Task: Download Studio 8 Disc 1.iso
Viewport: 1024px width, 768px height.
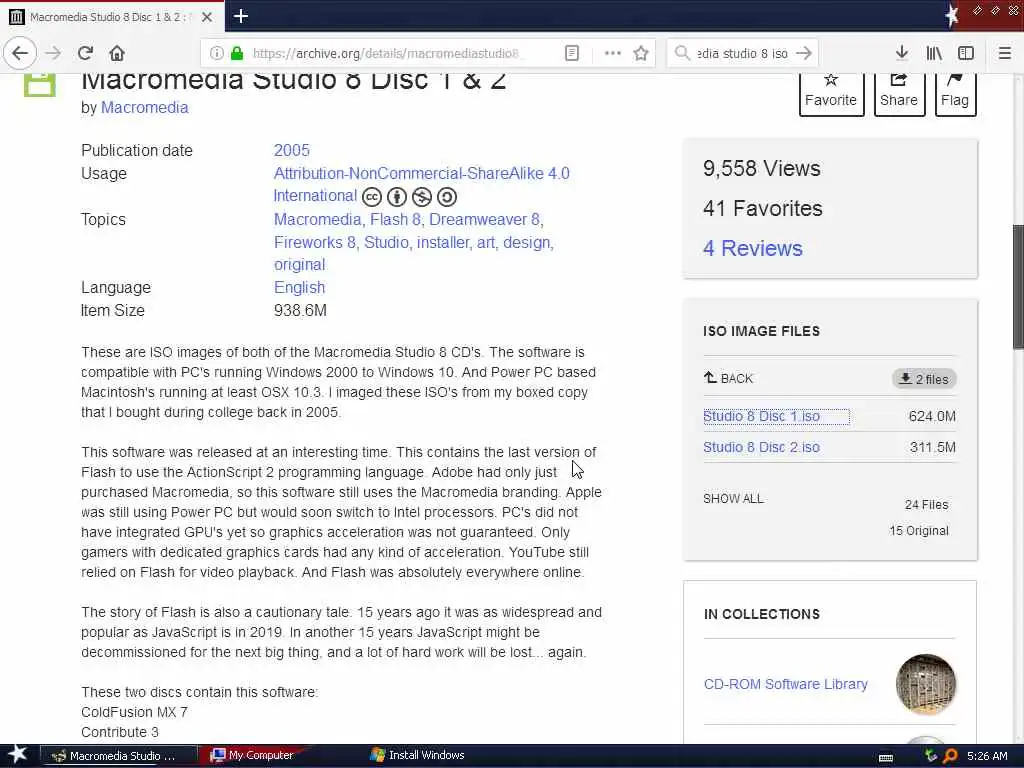Action: 761,416
